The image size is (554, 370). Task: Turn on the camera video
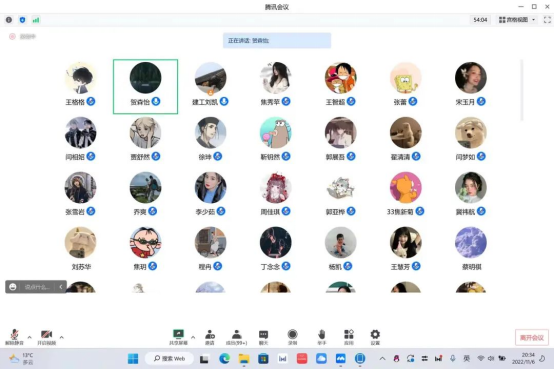[x=47, y=337]
